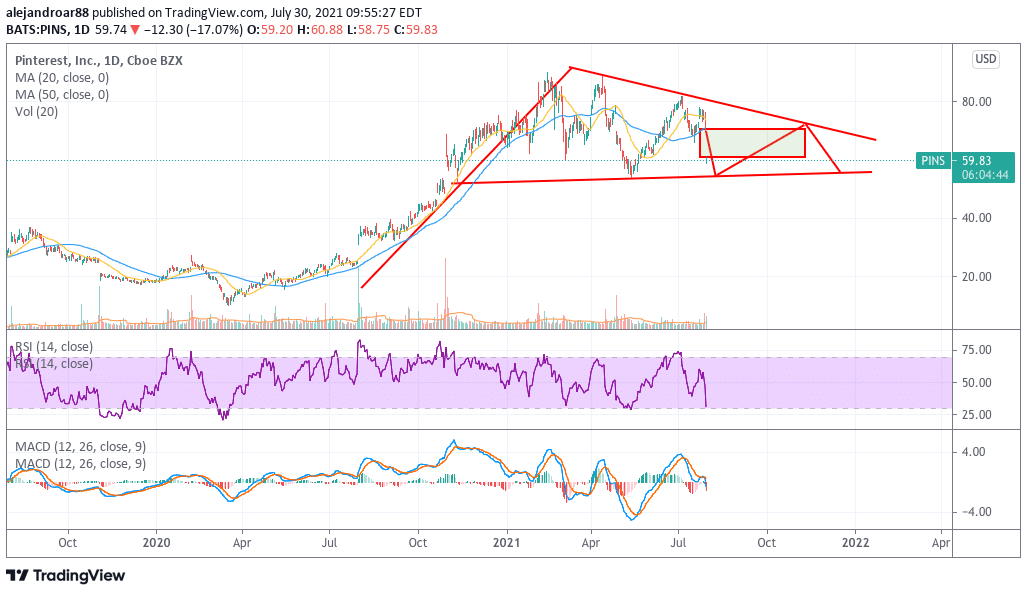Viewport: 1027px width, 594px height.
Task: Click the 59.83 current price value
Action: point(977,160)
